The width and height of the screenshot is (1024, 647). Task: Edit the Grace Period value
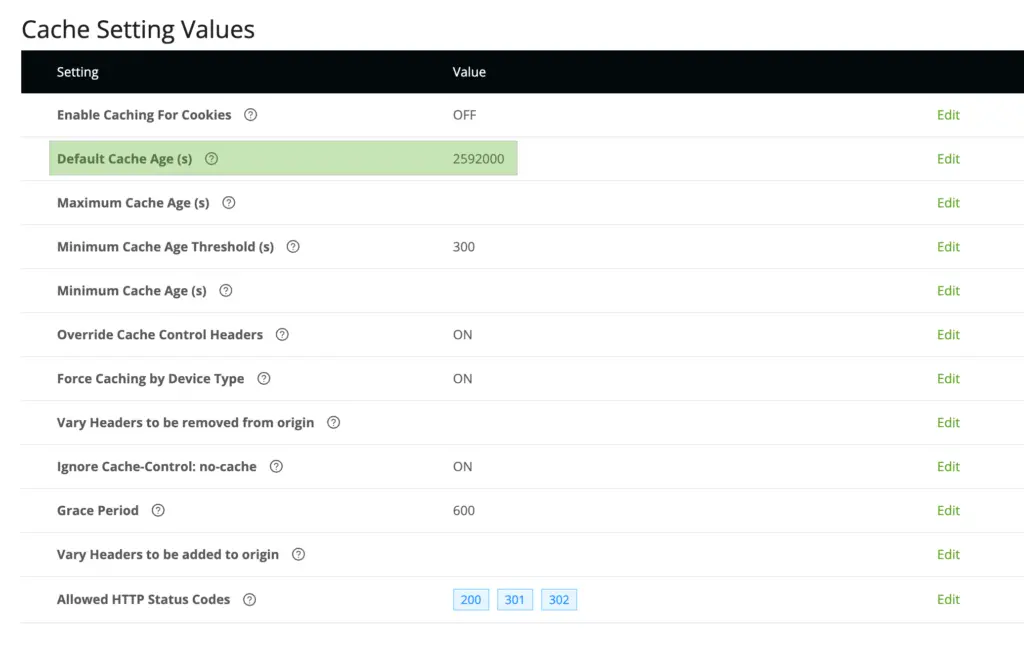948,511
